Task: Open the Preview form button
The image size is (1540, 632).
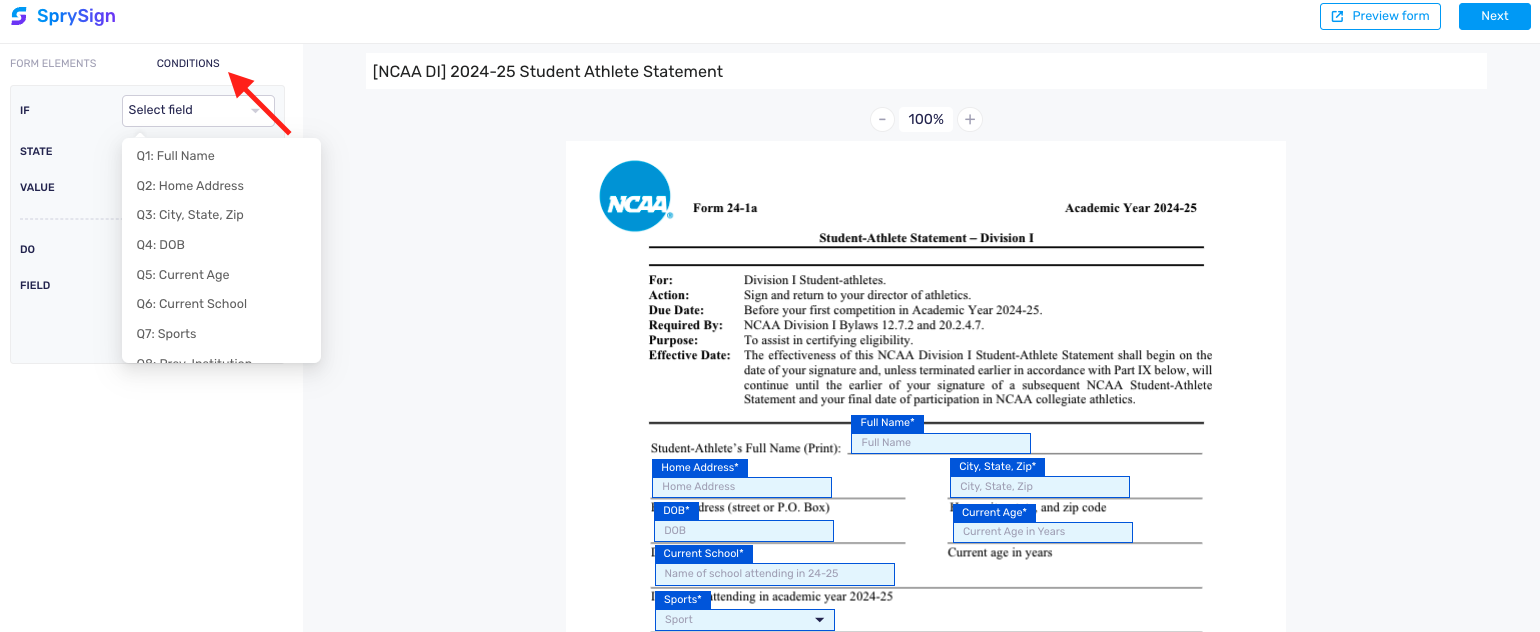Action: pyautogui.click(x=1380, y=16)
